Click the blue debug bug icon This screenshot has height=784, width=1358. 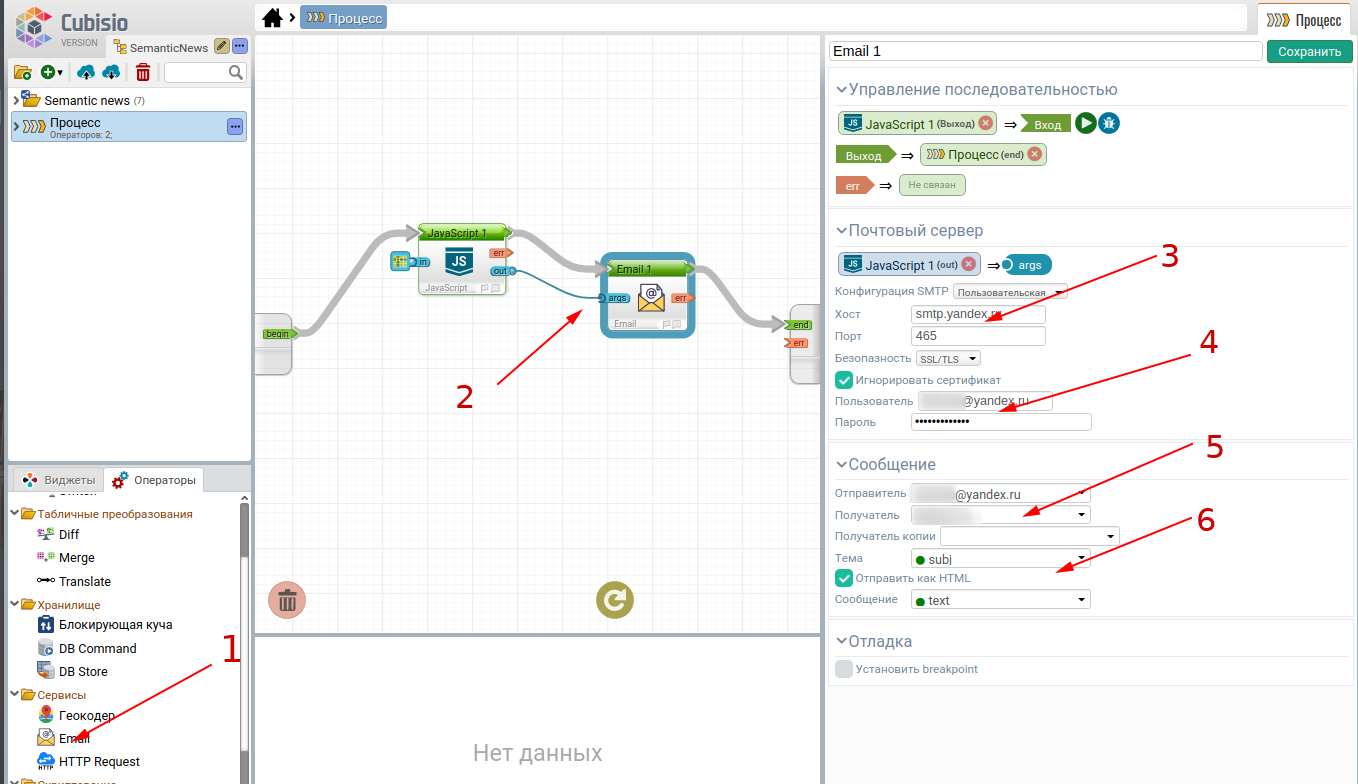tap(1109, 123)
